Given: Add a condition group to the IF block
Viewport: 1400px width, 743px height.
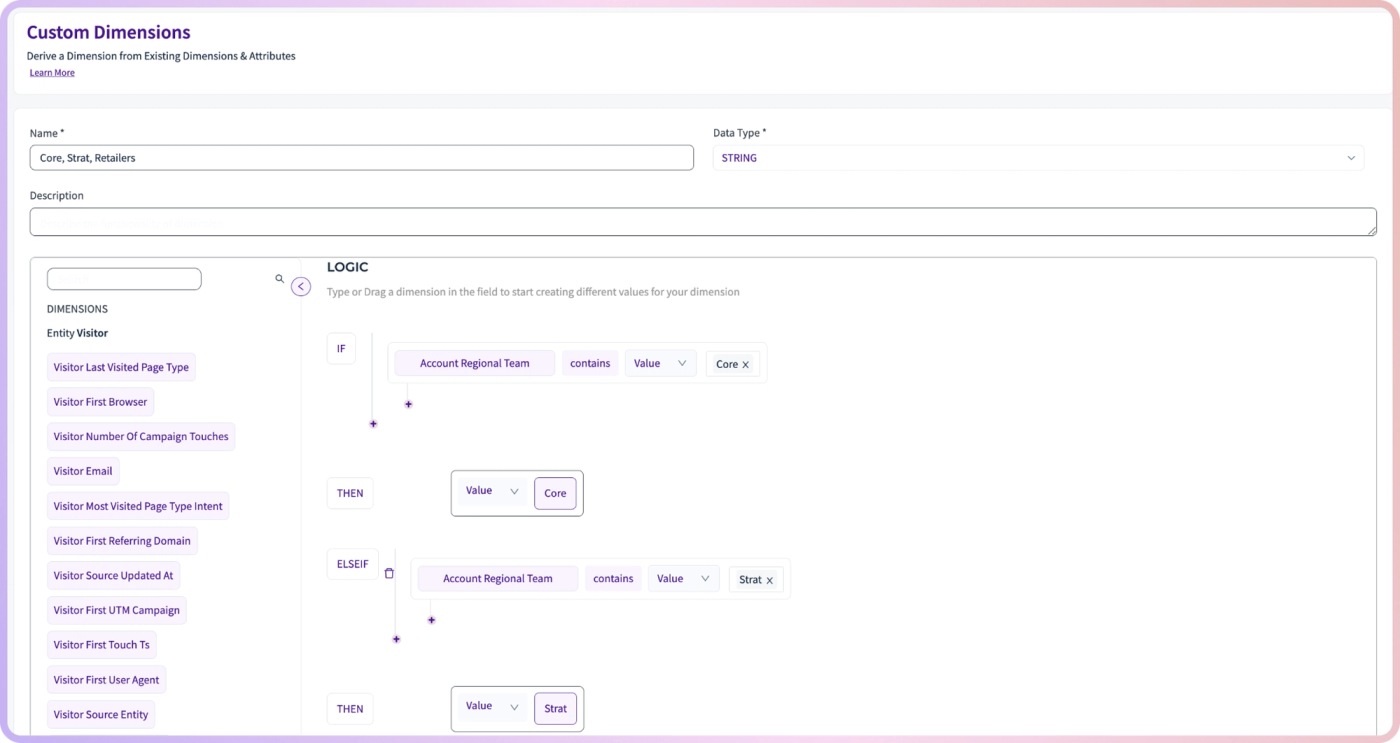Looking at the screenshot, I should coord(373,424).
